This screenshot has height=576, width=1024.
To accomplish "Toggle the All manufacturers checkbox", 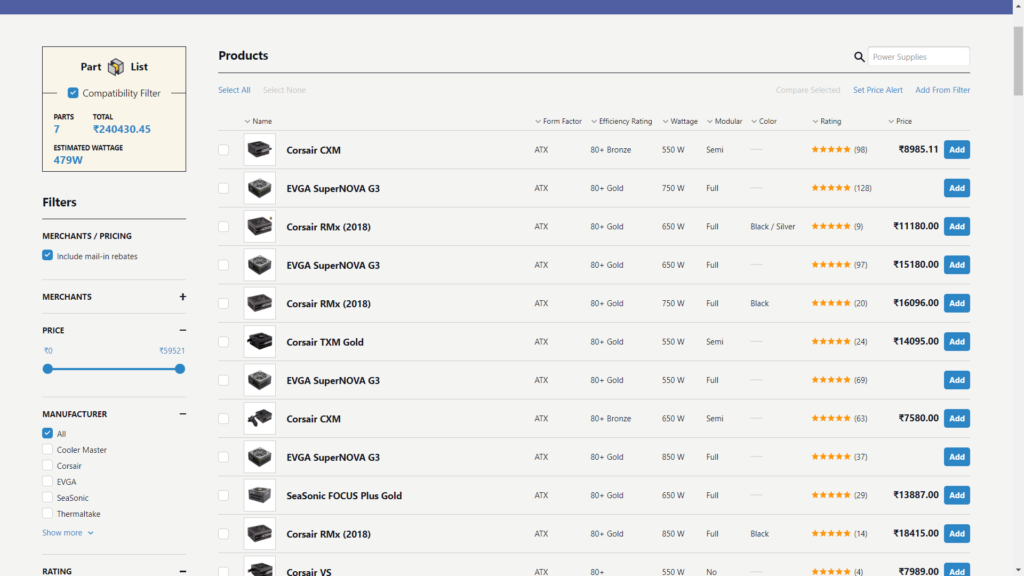I will point(48,433).
